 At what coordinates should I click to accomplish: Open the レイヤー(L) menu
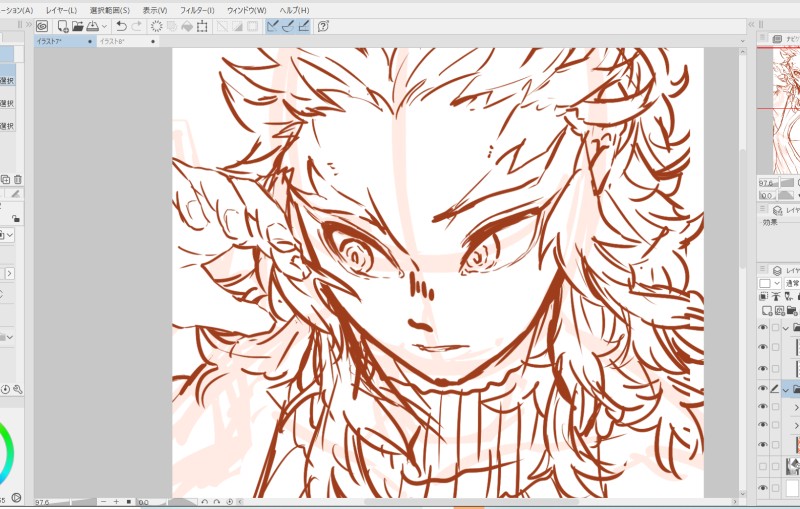[61, 10]
